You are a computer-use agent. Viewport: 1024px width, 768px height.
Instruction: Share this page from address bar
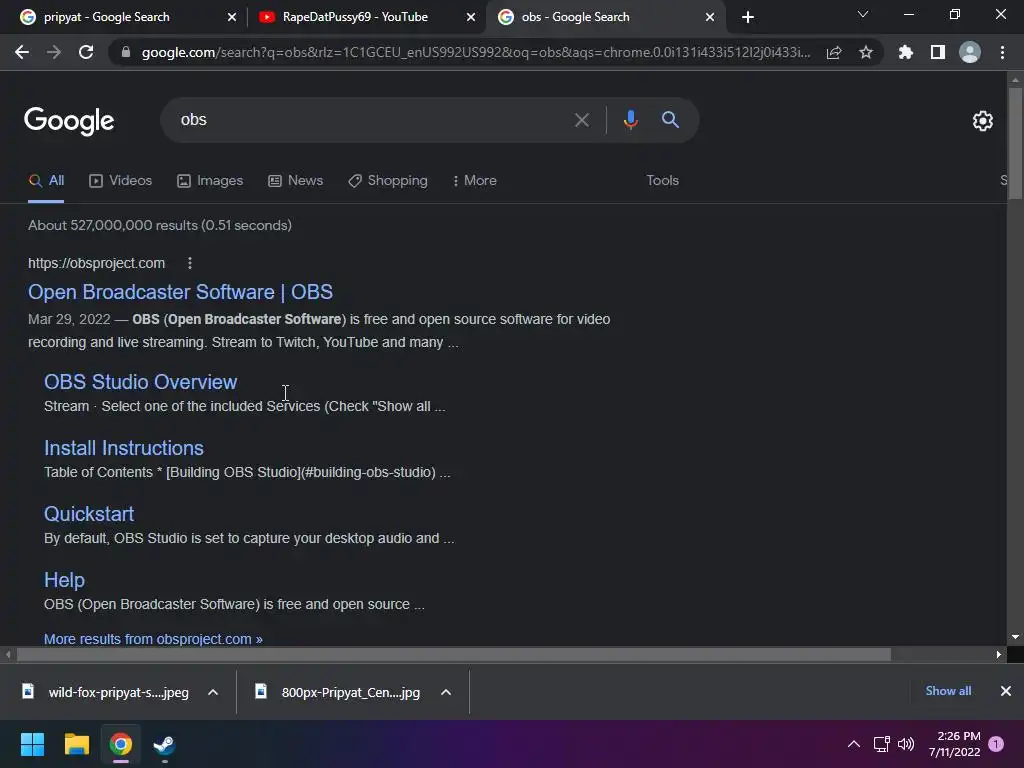[x=834, y=52]
